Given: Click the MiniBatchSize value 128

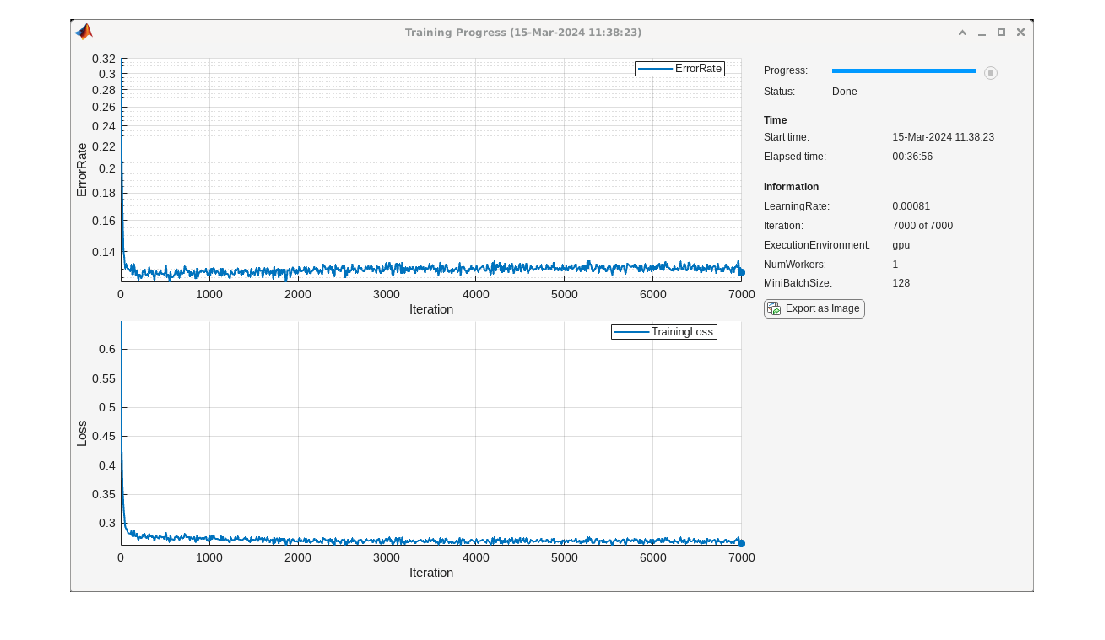Looking at the screenshot, I should (x=902, y=284).
